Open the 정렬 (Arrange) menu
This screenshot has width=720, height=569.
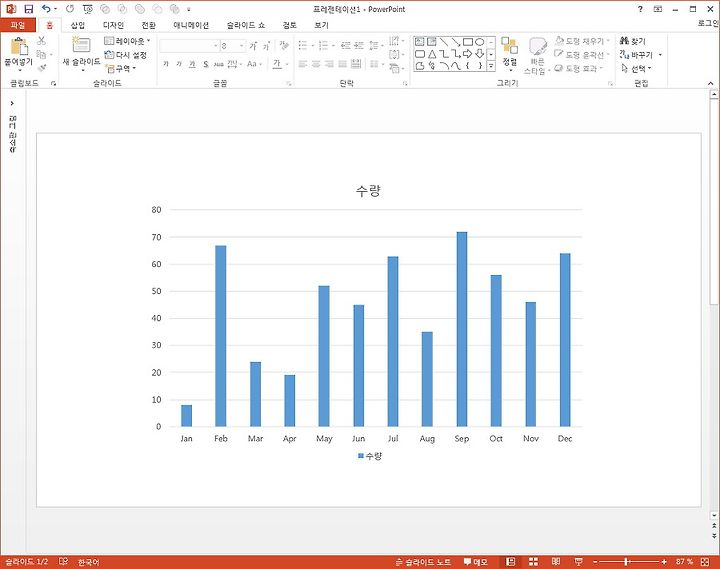click(510, 54)
